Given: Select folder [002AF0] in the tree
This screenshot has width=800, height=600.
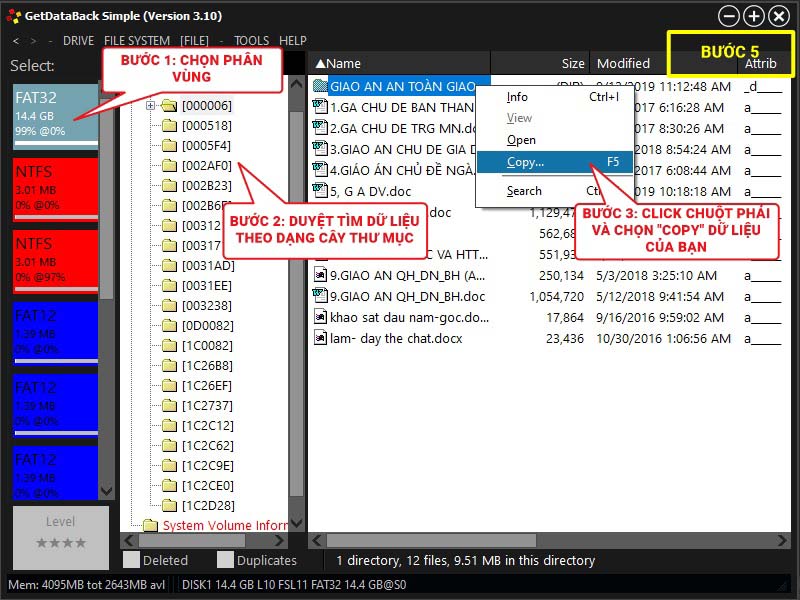Looking at the screenshot, I should point(207,166).
